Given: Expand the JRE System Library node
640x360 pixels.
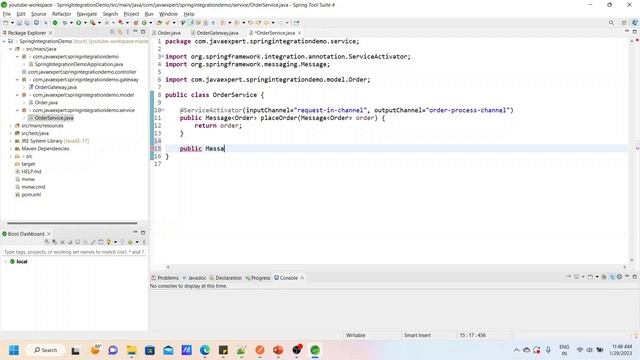Looking at the screenshot, I should [11, 141].
